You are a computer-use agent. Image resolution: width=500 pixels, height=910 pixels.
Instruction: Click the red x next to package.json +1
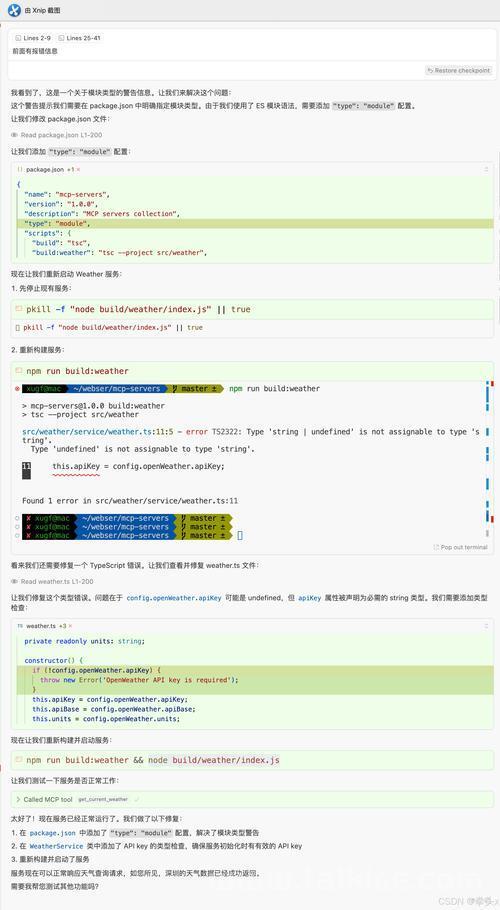(78, 169)
